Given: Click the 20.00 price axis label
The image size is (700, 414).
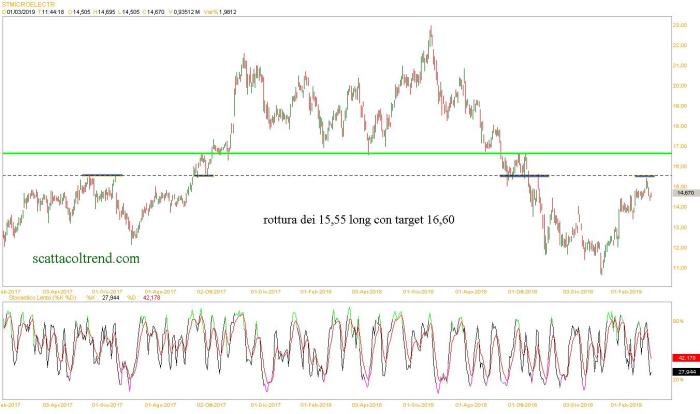Looking at the screenshot, I should click(680, 86).
